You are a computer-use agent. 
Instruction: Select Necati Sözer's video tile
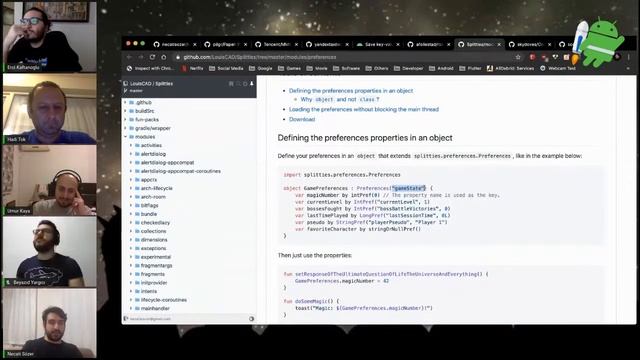click(x=50, y=323)
